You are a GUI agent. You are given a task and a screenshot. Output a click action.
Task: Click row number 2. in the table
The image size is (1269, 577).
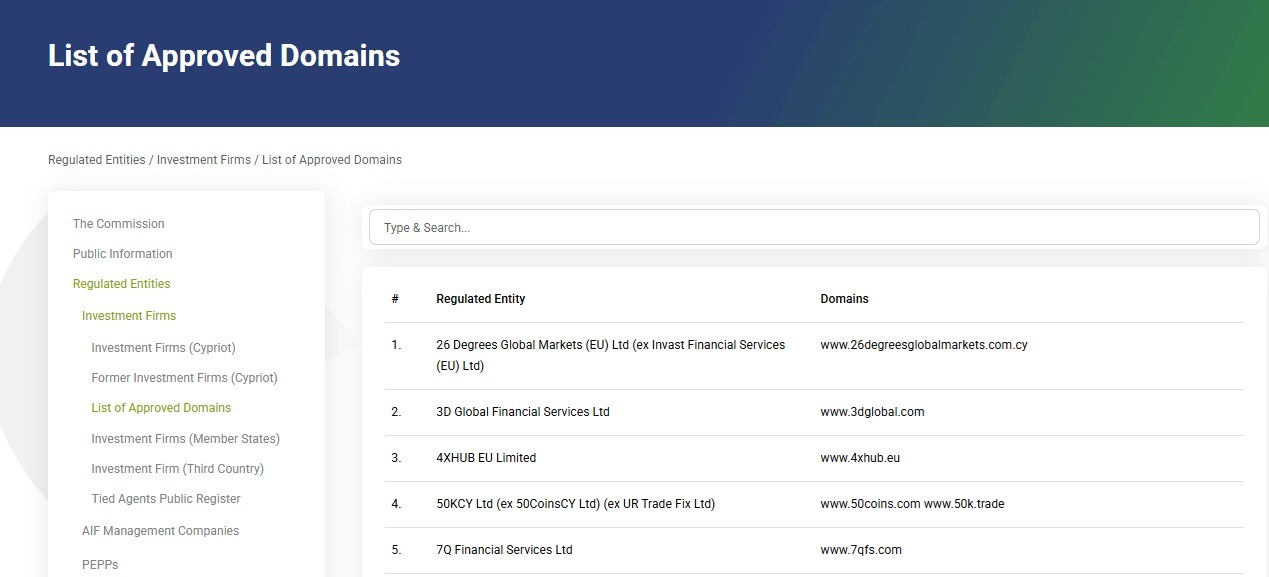pyautogui.click(x=396, y=412)
